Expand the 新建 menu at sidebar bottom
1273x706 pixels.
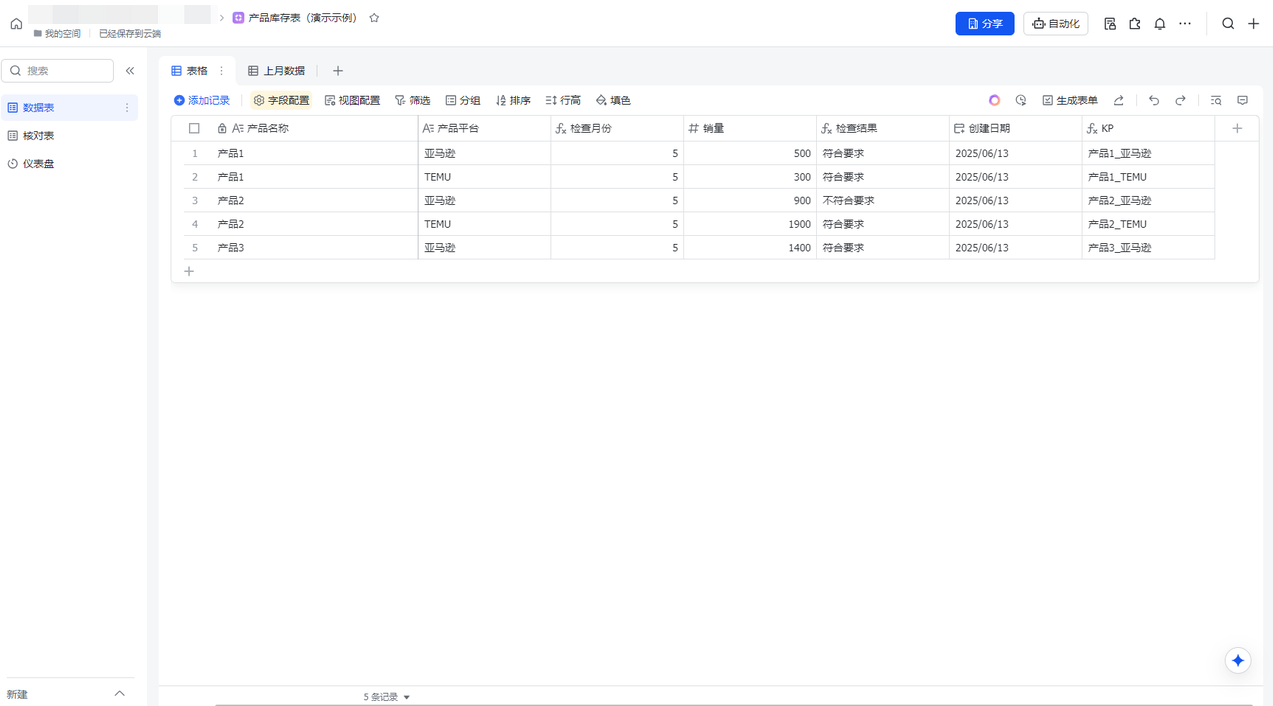tap(119, 693)
